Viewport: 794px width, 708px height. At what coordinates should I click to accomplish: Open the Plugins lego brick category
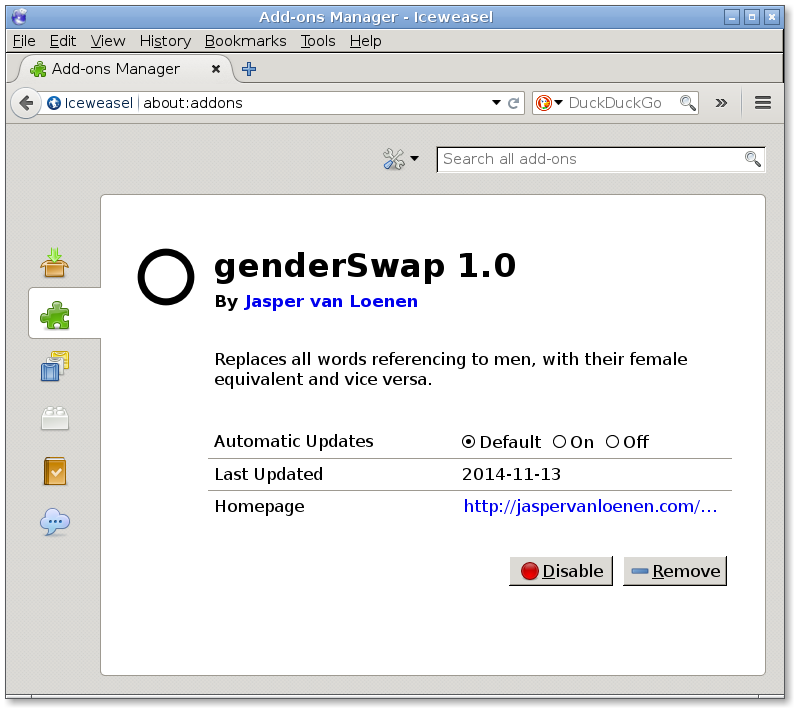tap(55, 418)
